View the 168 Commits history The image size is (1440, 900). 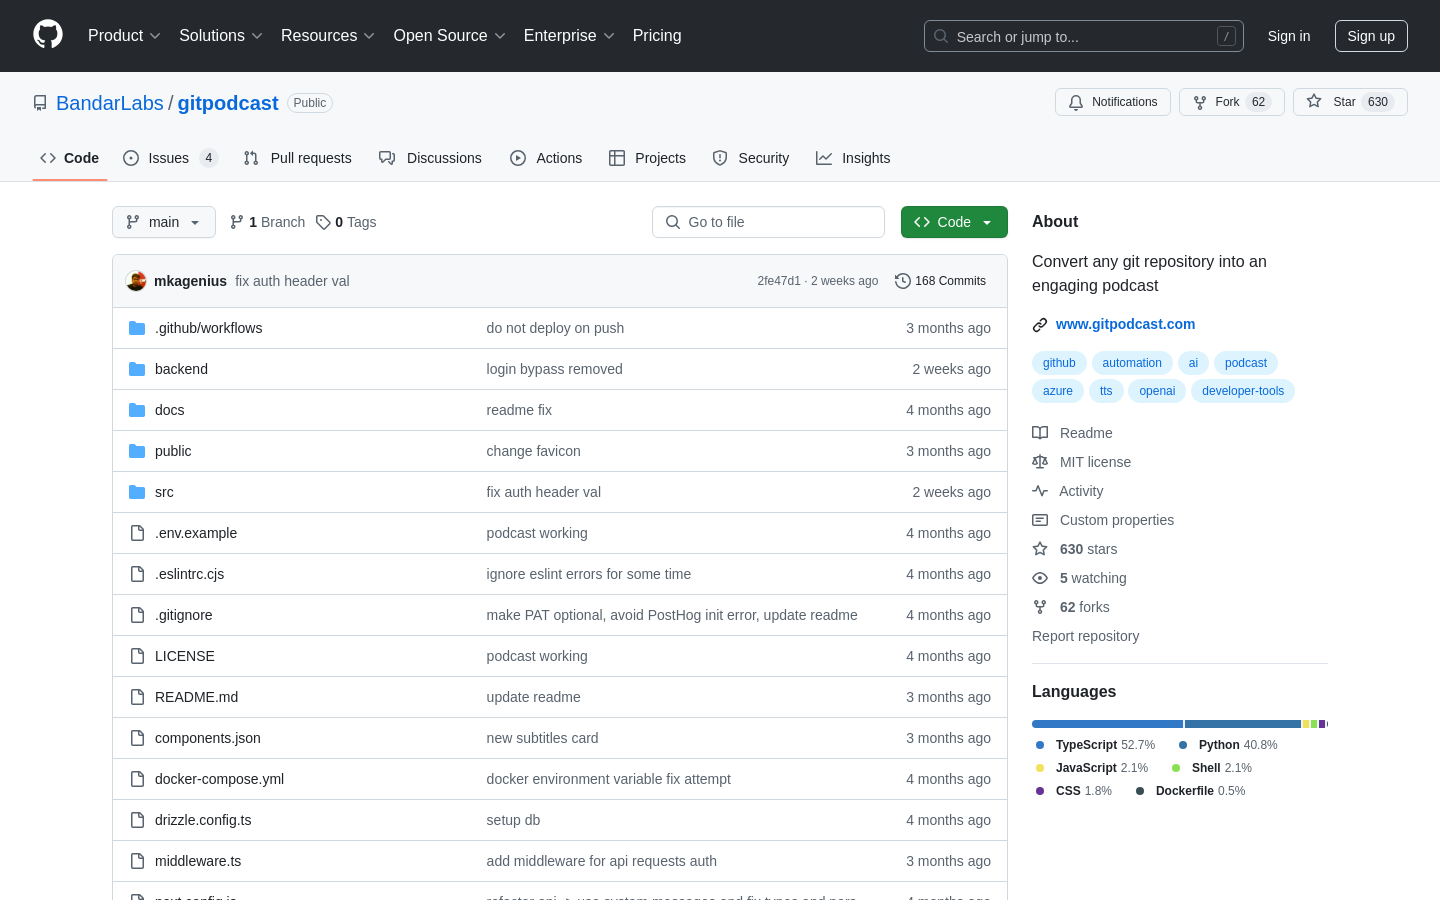pyautogui.click(x=941, y=281)
